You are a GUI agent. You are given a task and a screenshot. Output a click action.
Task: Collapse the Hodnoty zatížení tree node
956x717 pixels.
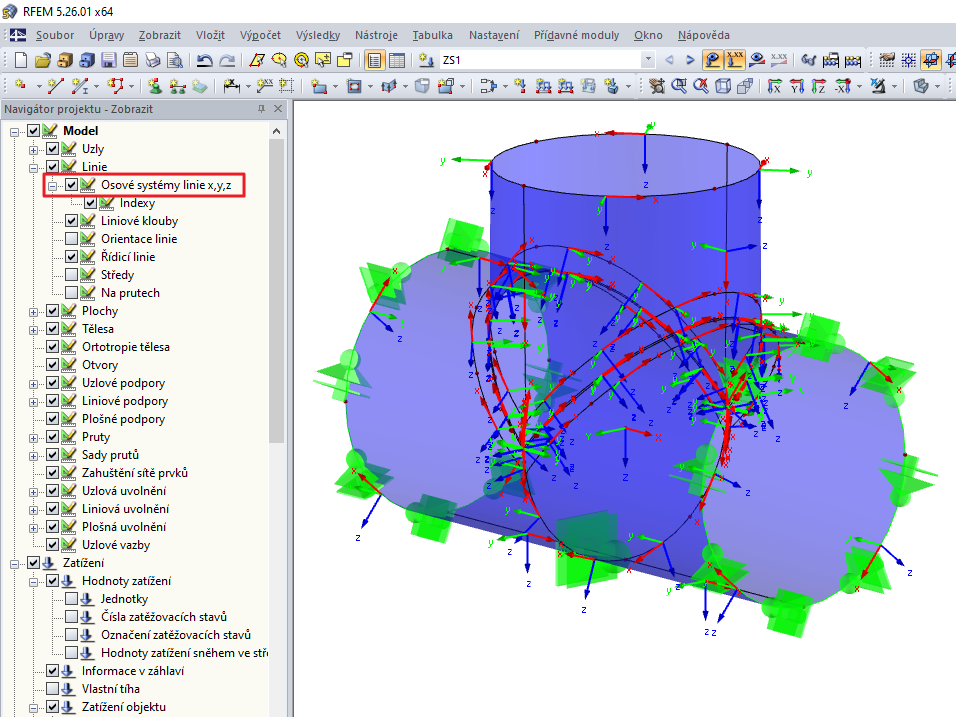(x=34, y=582)
